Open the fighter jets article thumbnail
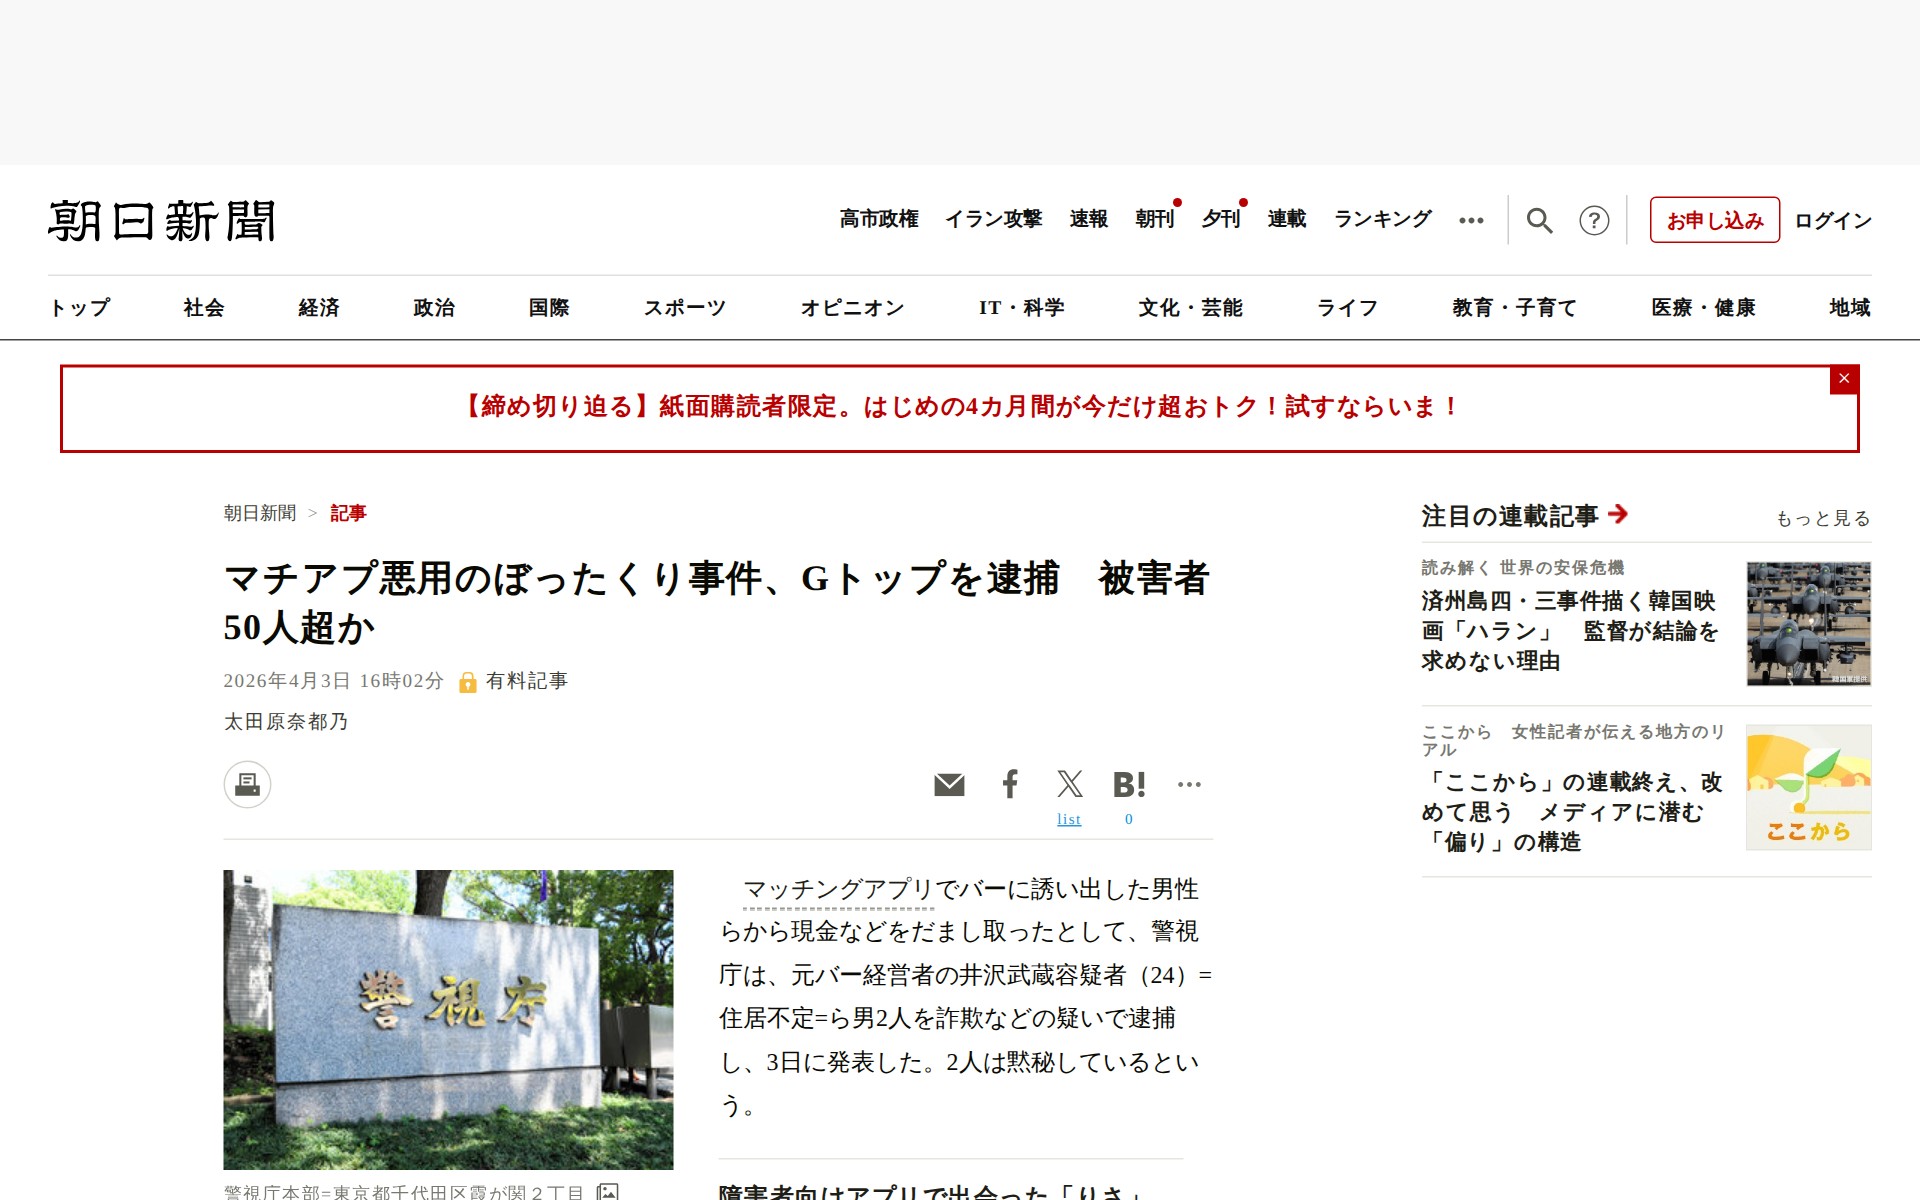The width and height of the screenshot is (1920, 1200). click(x=1808, y=624)
